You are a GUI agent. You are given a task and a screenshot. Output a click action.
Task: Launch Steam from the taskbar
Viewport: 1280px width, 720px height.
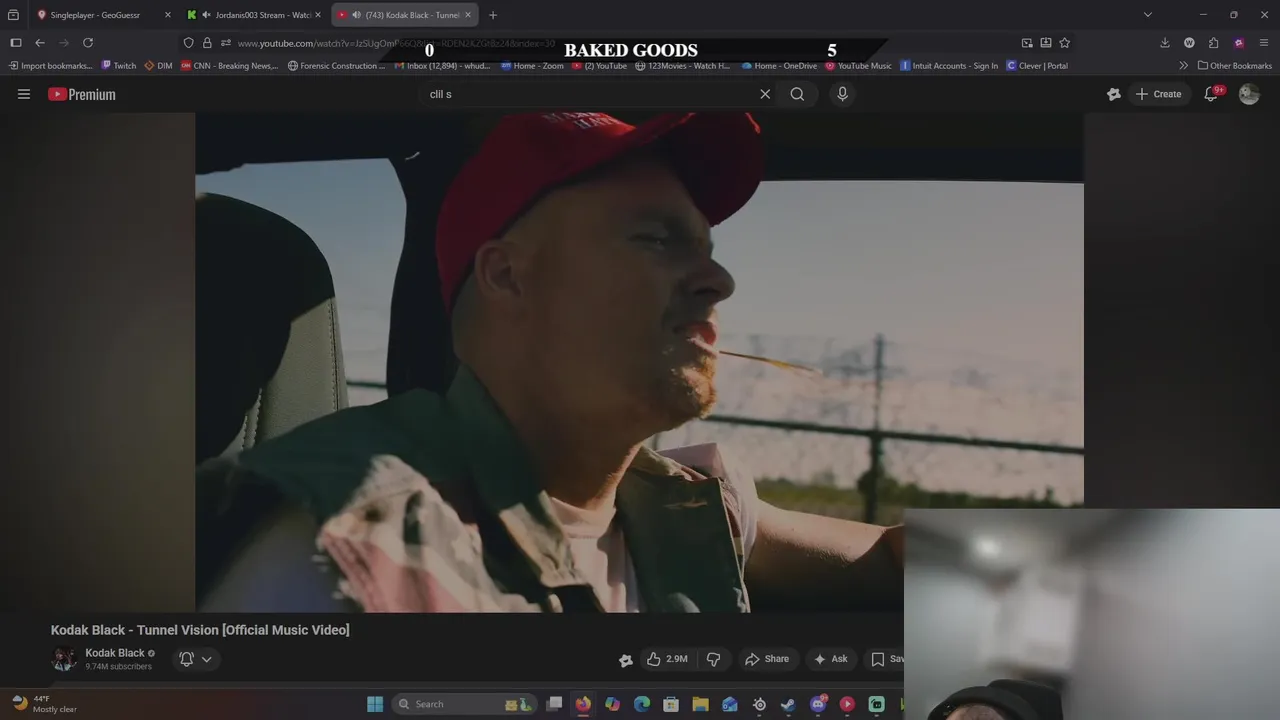(x=788, y=704)
